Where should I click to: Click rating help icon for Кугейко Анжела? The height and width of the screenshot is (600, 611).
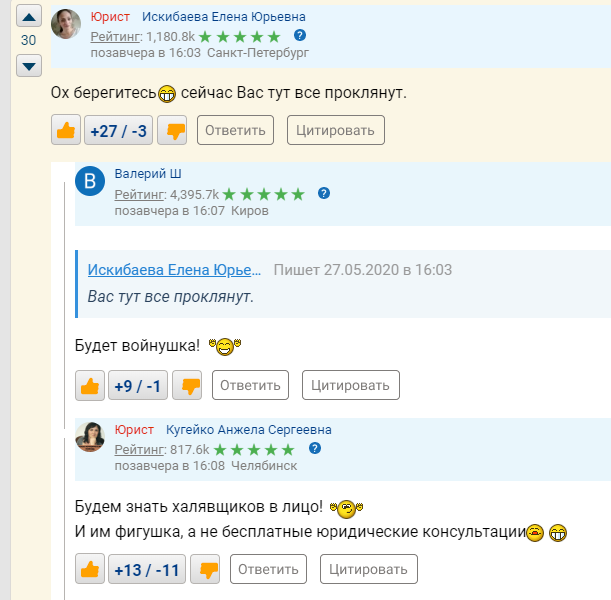point(316,448)
